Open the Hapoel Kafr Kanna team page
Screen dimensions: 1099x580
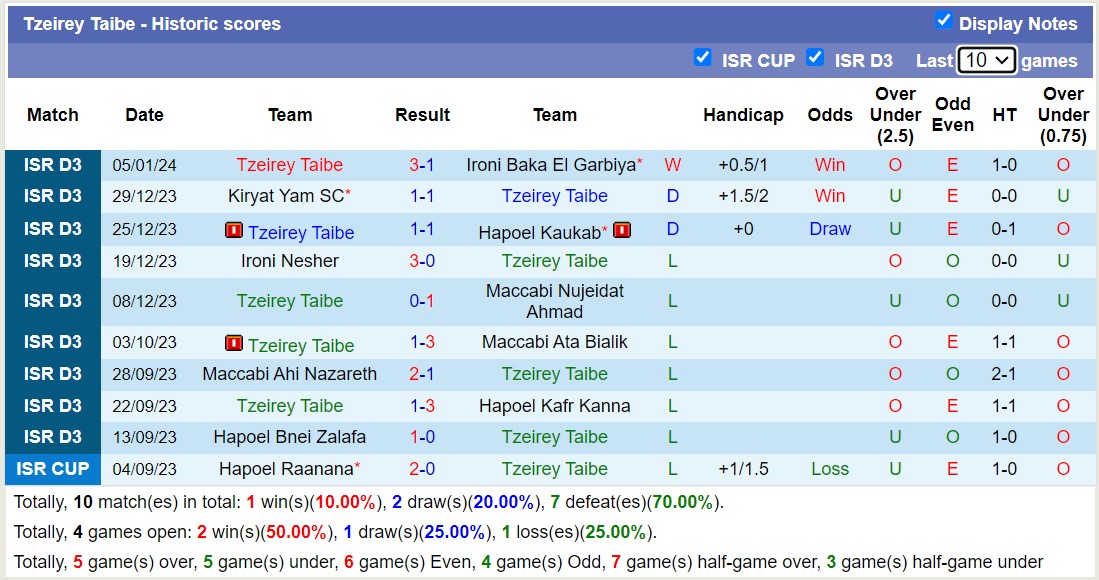[555, 406]
